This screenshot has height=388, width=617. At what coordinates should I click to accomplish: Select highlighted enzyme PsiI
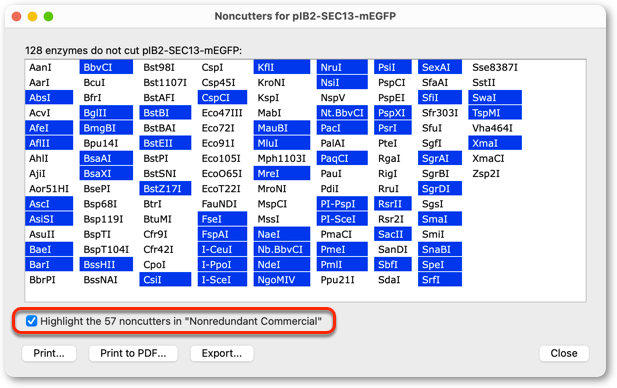pyautogui.click(x=393, y=67)
